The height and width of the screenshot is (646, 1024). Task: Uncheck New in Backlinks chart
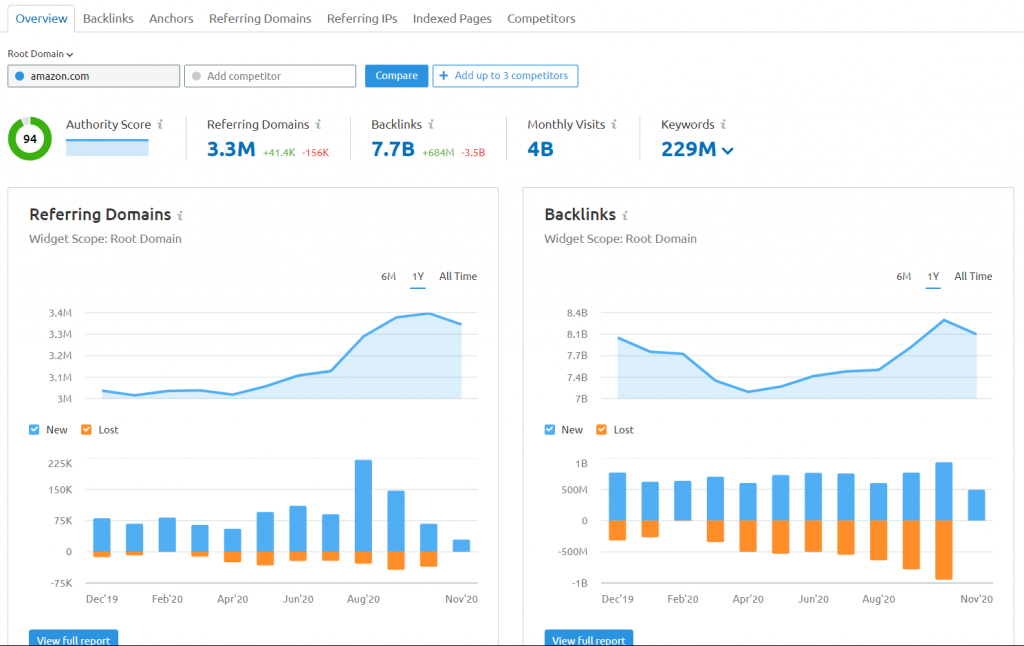(549, 430)
